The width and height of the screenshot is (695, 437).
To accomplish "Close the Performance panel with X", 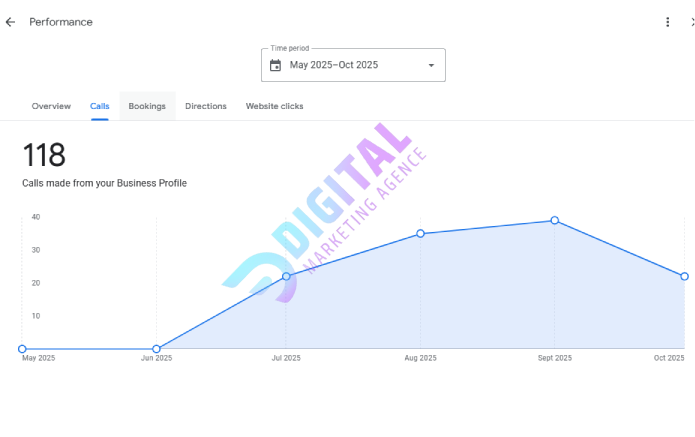I will point(692,22).
